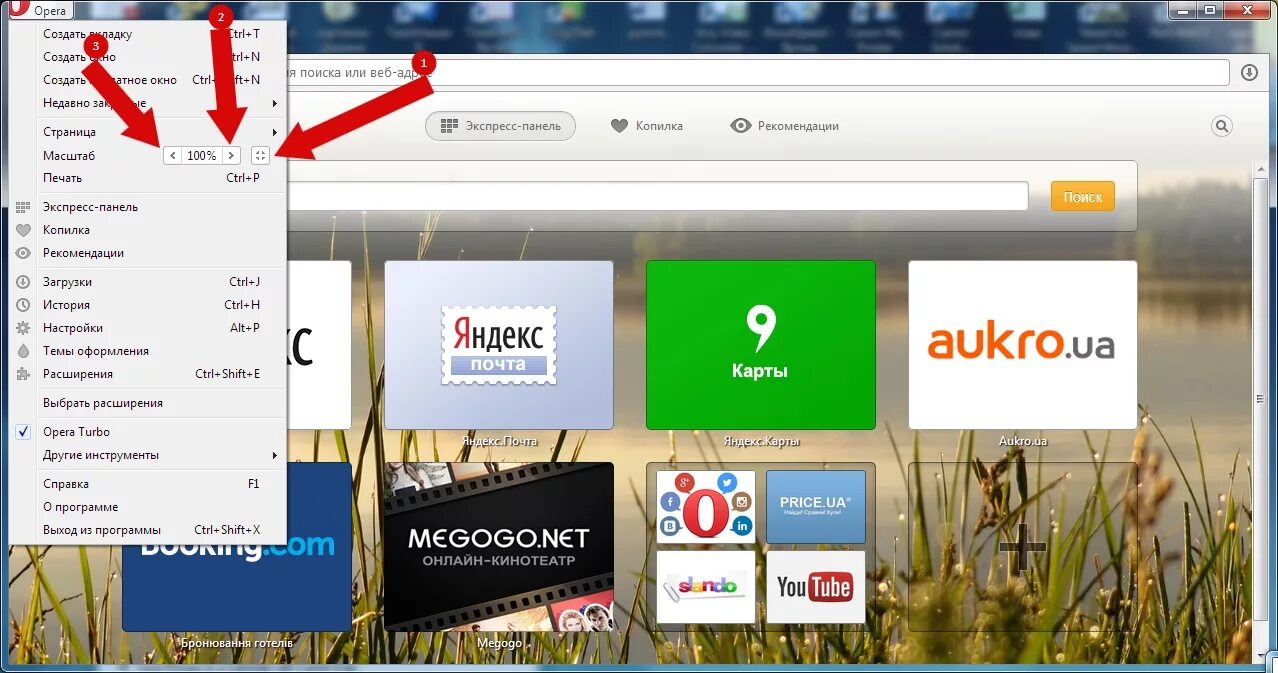Toggle the Opera Turbo checkmark
Viewport: 1278px width, 673px height.
pos(23,432)
